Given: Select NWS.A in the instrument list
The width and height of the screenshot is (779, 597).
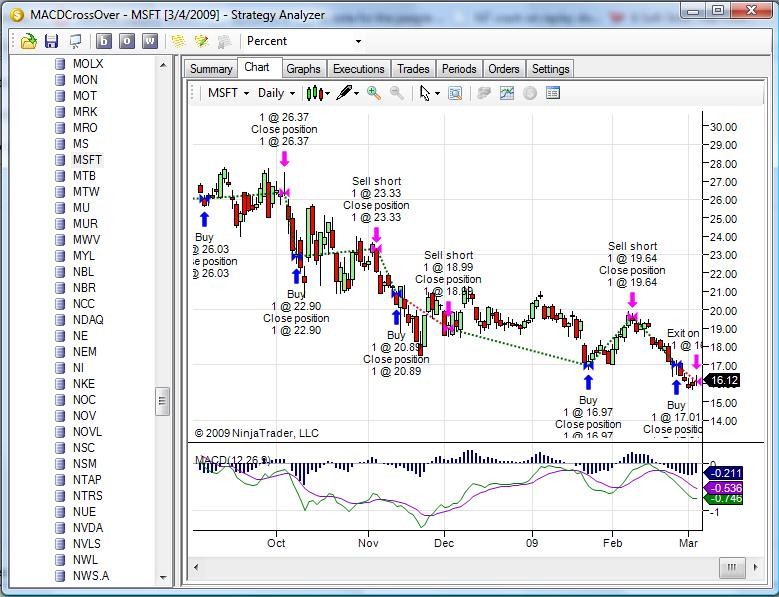Looking at the screenshot, I should click(90, 576).
